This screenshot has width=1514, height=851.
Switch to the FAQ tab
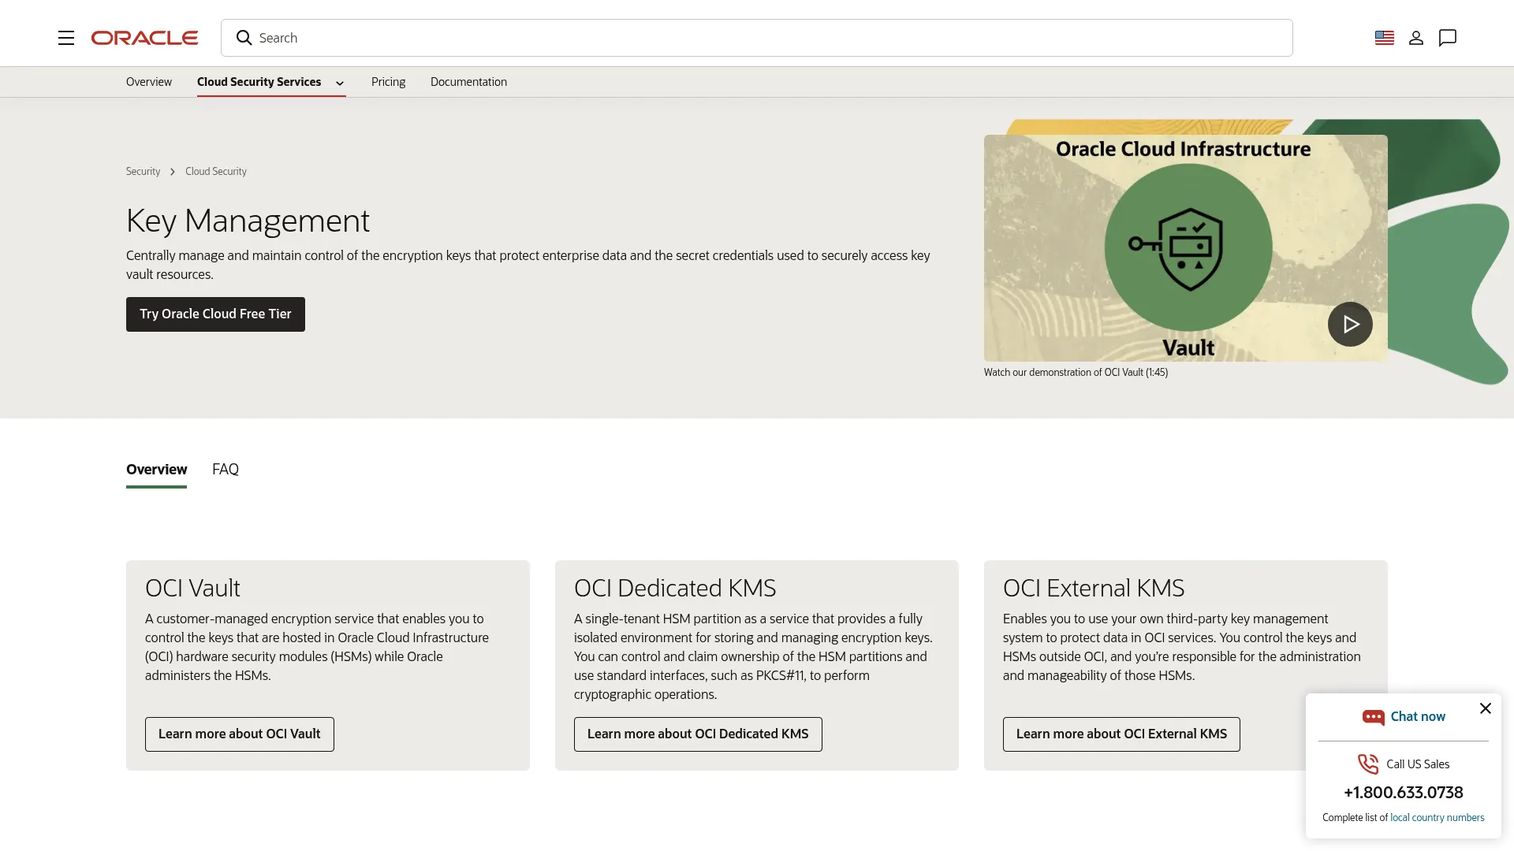pyautogui.click(x=225, y=469)
